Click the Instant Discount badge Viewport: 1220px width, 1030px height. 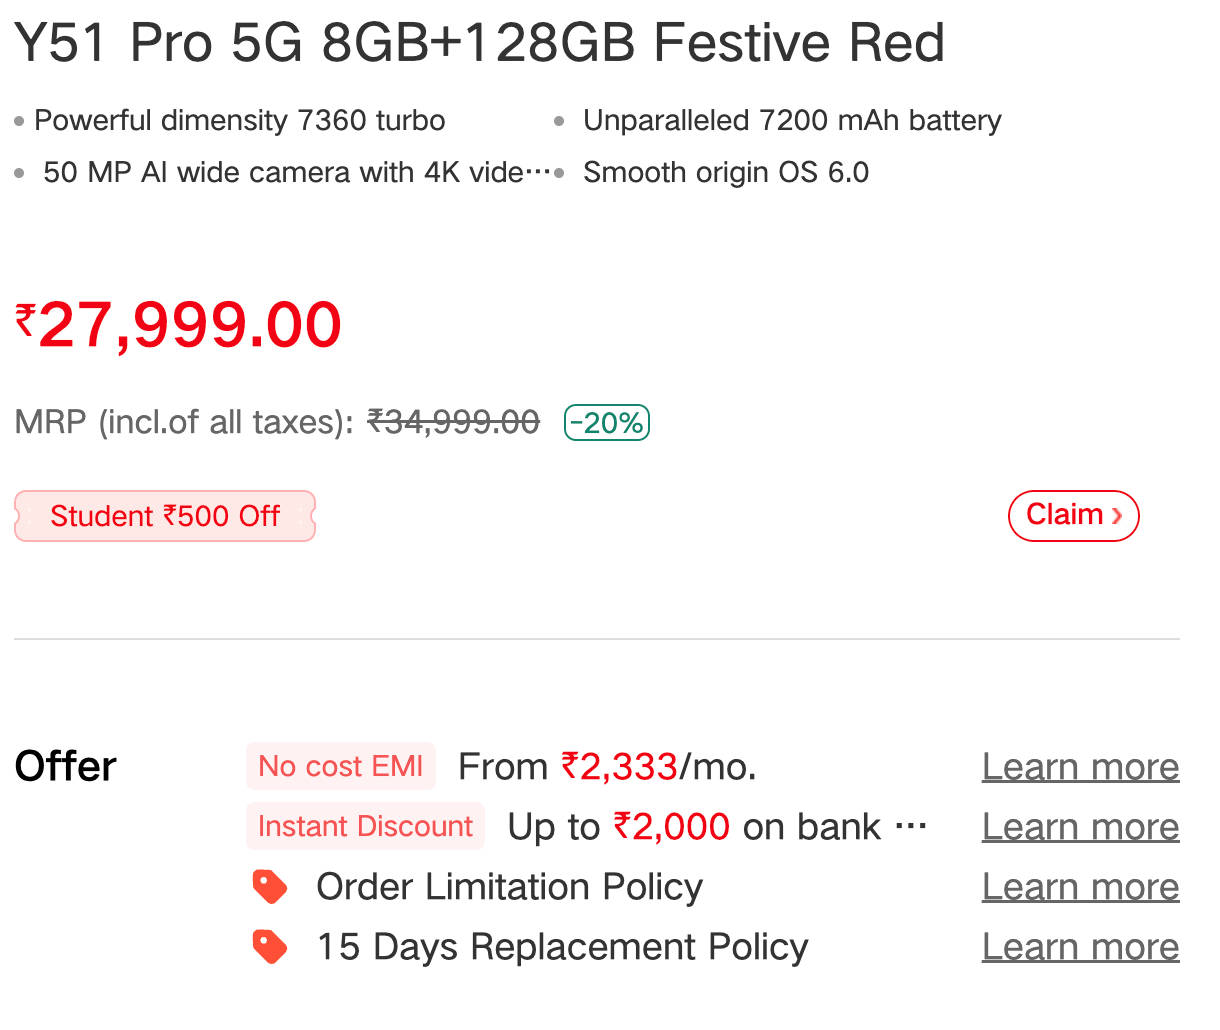click(365, 827)
